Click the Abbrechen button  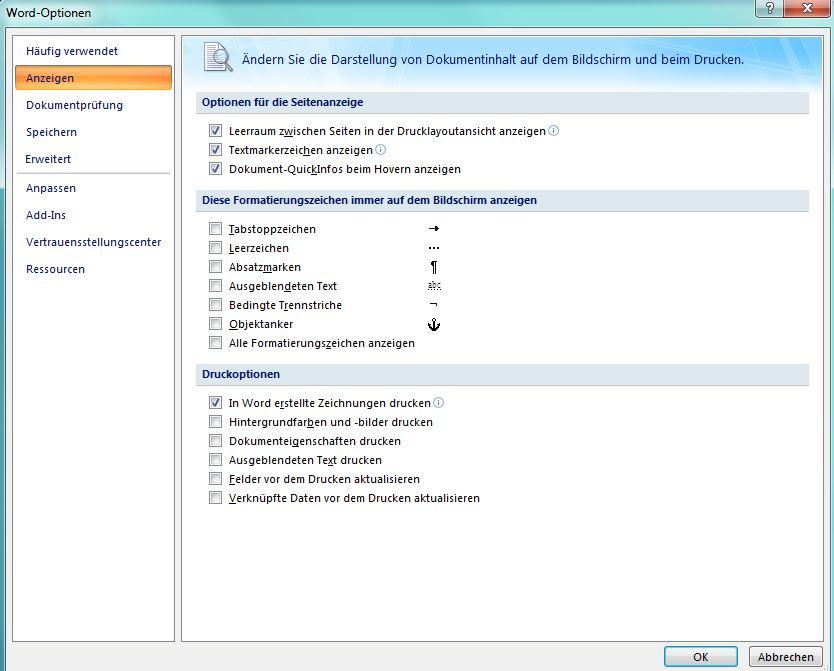(x=786, y=657)
